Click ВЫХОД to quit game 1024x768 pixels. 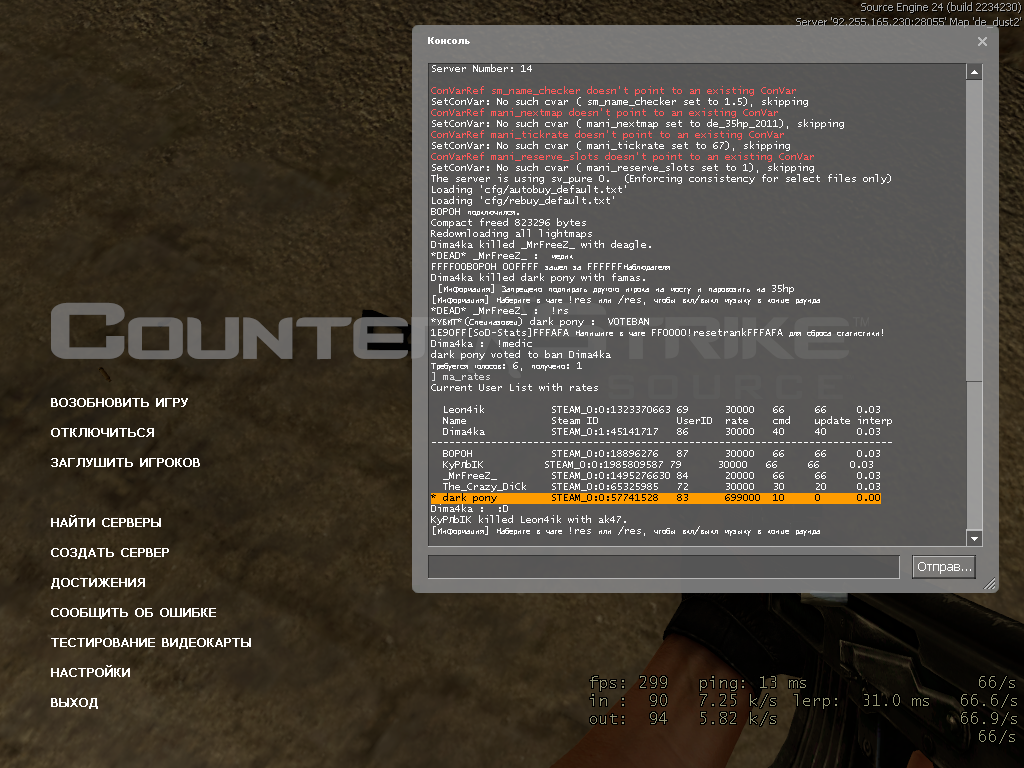pyautogui.click(x=74, y=703)
